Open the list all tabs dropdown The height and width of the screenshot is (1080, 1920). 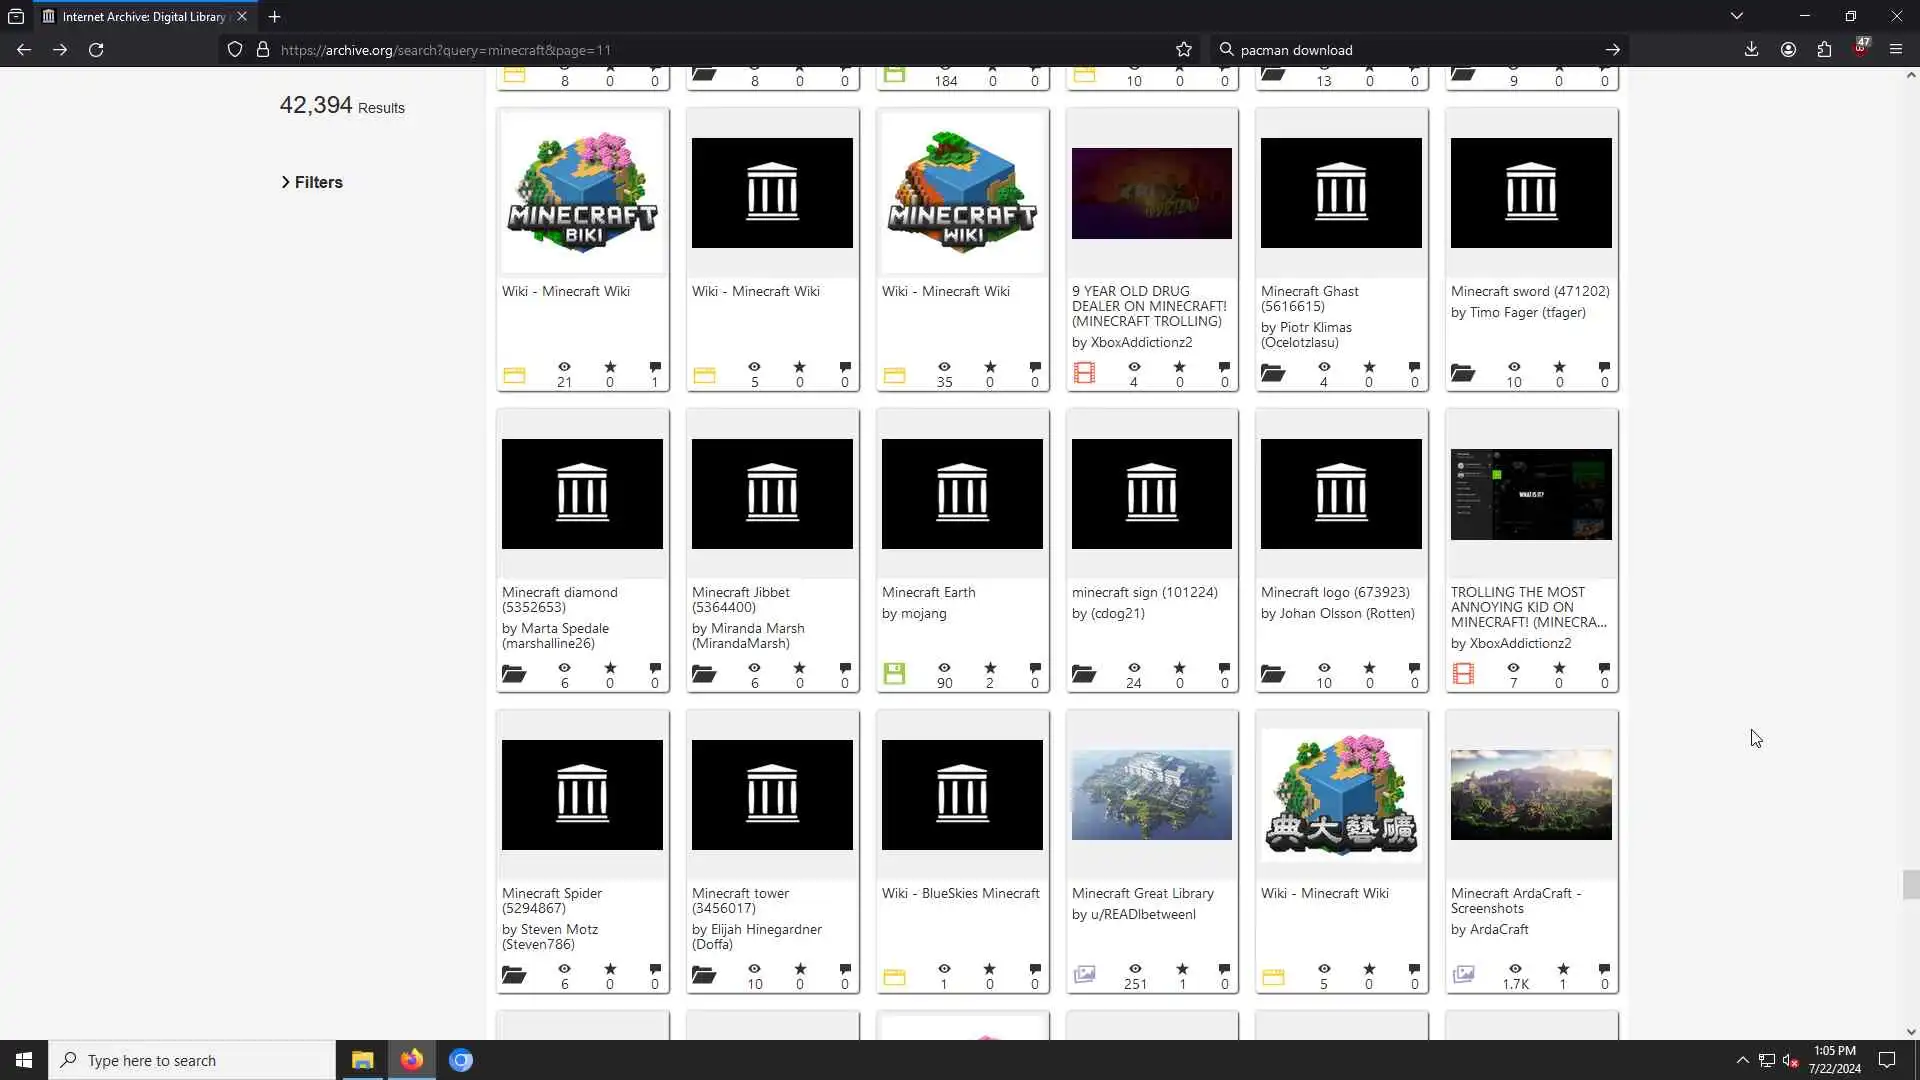pyautogui.click(x=1737, y=16)
